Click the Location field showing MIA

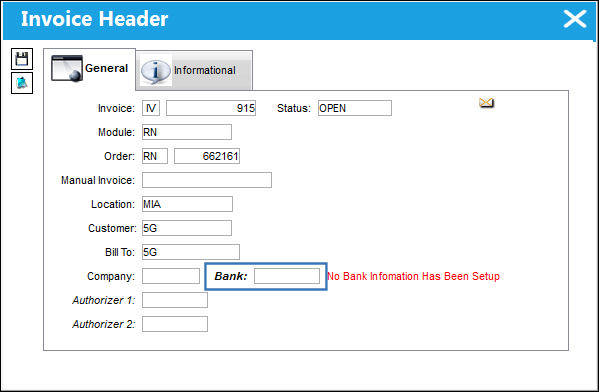click(187, 204)
